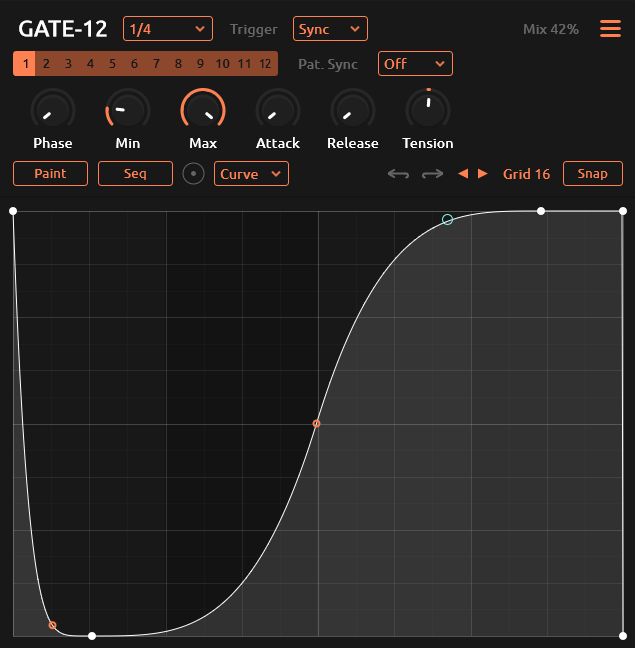Open the Pat. Sync Off dropdown
This screenshot has width=635, height=648.
click(x=415, y=64)
